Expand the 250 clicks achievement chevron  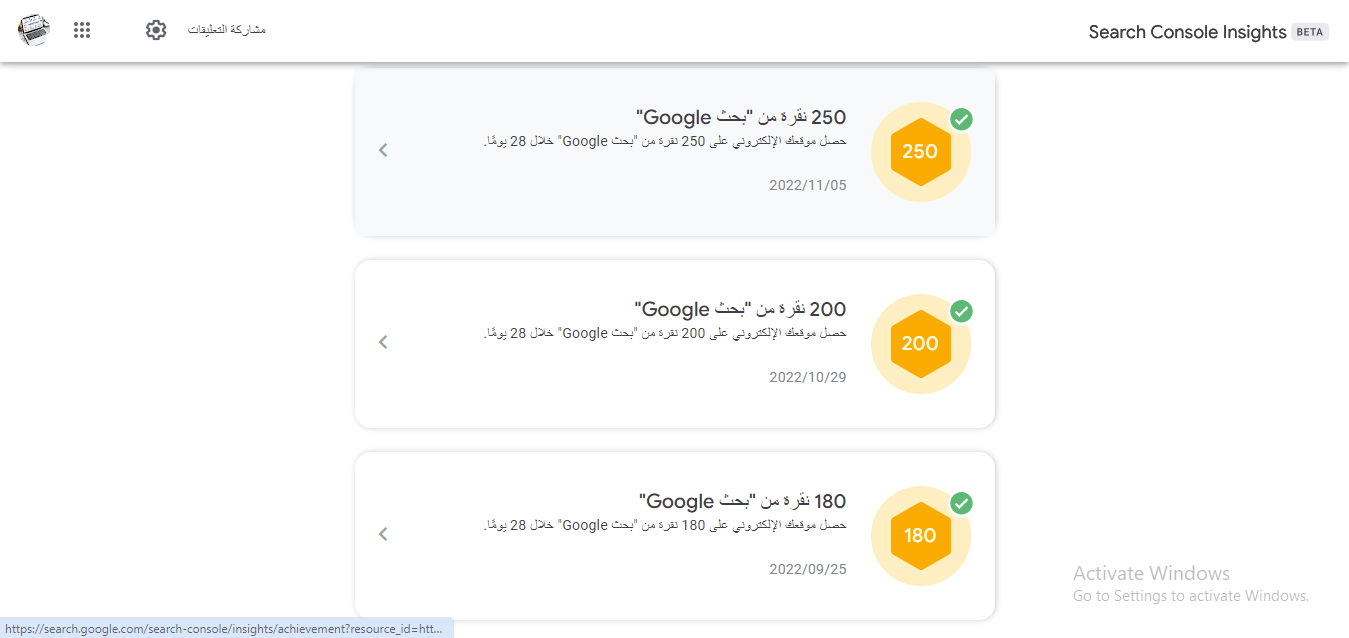[x=383, y=150]
